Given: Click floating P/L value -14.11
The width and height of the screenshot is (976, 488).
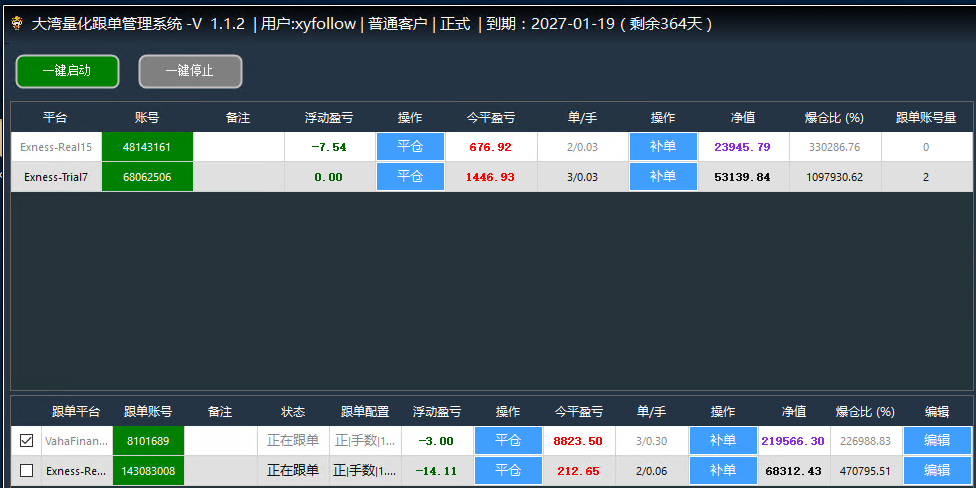Looking at the screenshot, I should (x=436, y=471).
